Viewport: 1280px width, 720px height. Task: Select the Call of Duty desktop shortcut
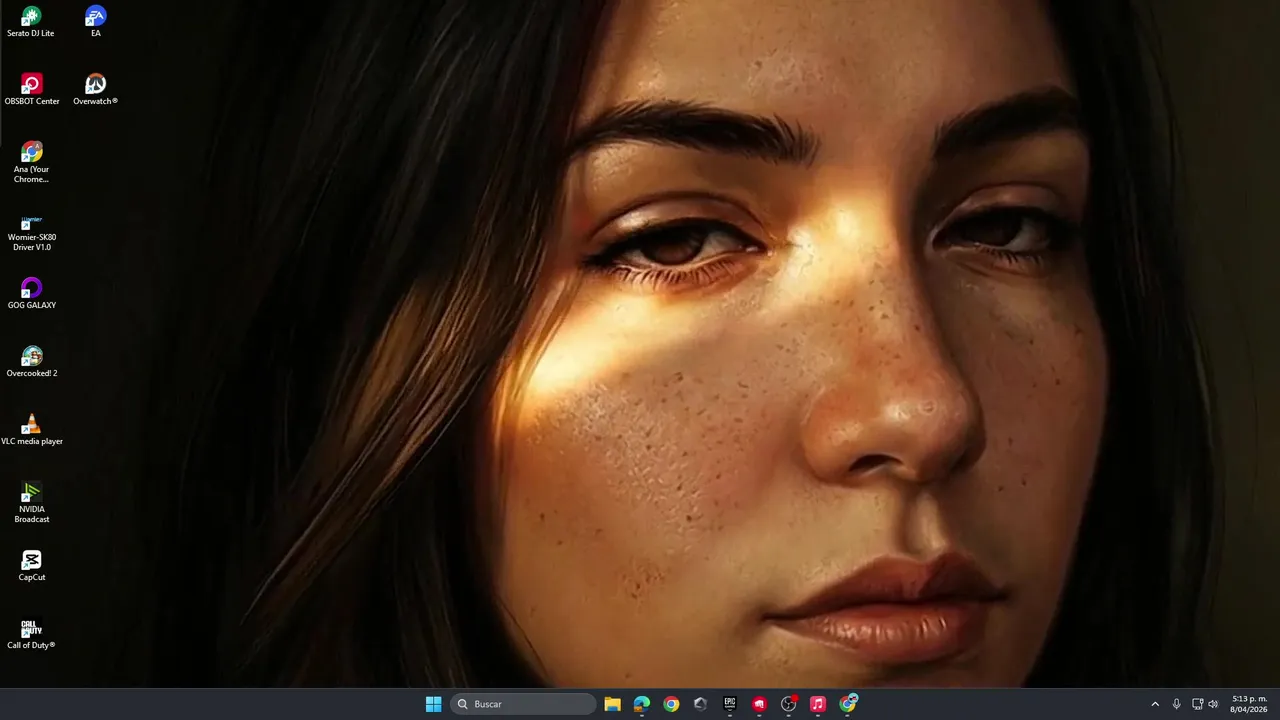[x=31, y=634]
